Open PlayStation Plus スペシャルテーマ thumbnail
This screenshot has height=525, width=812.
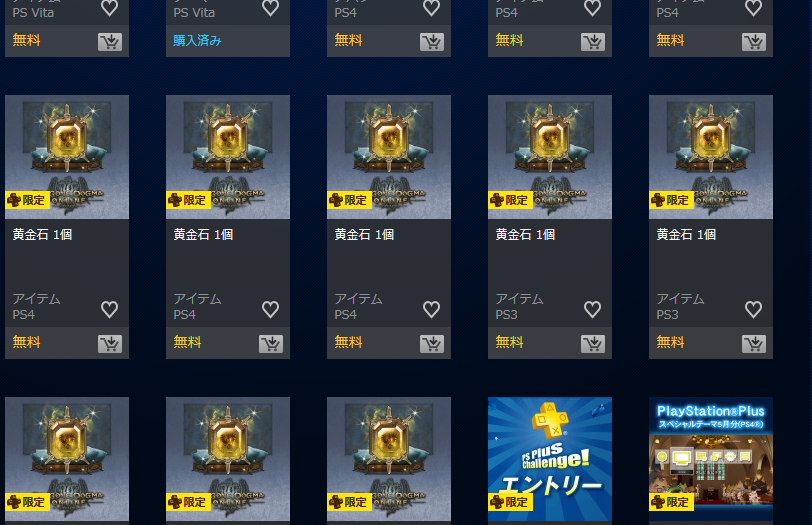click(x=711, y=459)
